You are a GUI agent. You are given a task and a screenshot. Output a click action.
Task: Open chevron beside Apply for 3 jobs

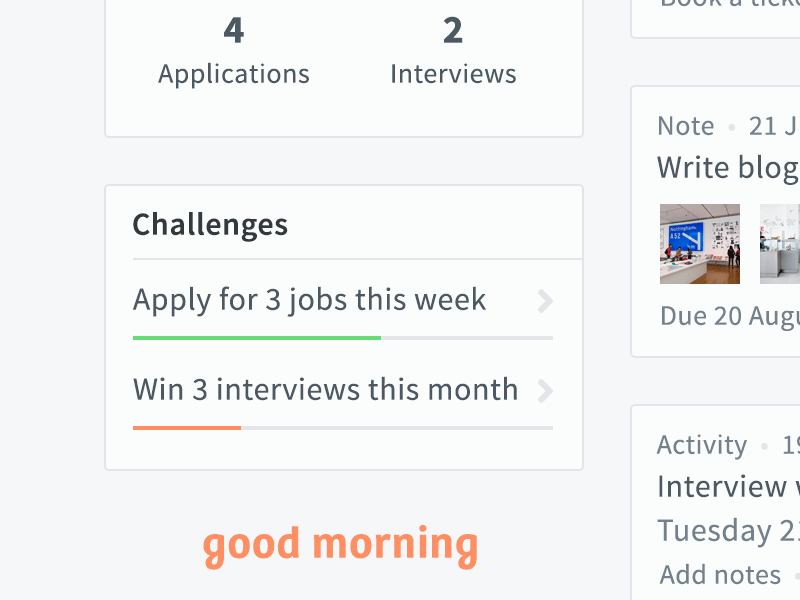click(545, 301)
